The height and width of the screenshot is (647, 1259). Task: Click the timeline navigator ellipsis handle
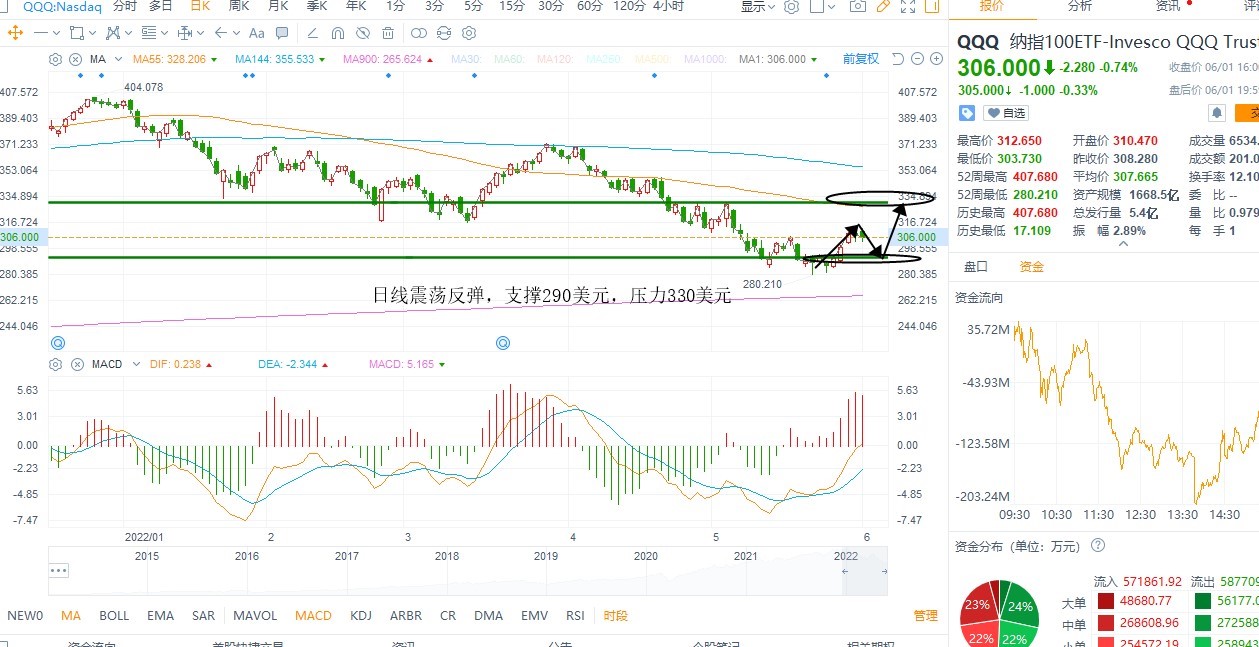coord(59,570)
